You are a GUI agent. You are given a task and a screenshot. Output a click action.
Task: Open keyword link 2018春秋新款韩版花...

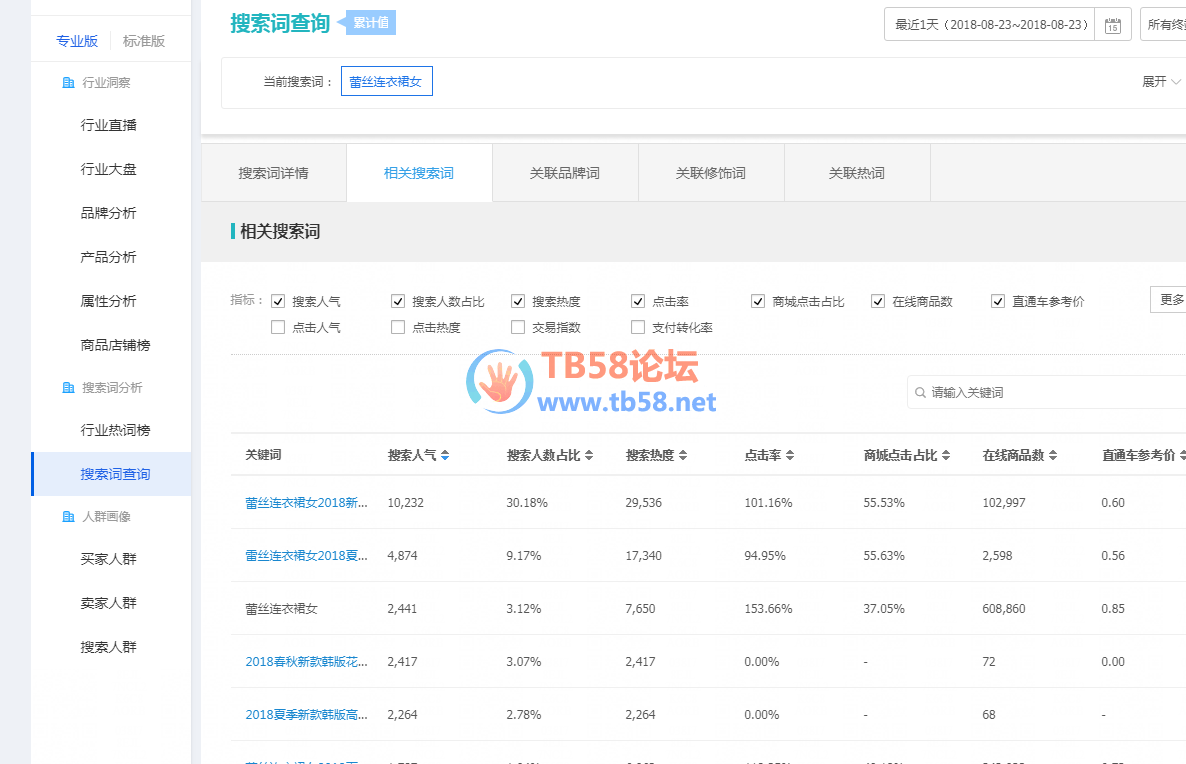(306, 661)
